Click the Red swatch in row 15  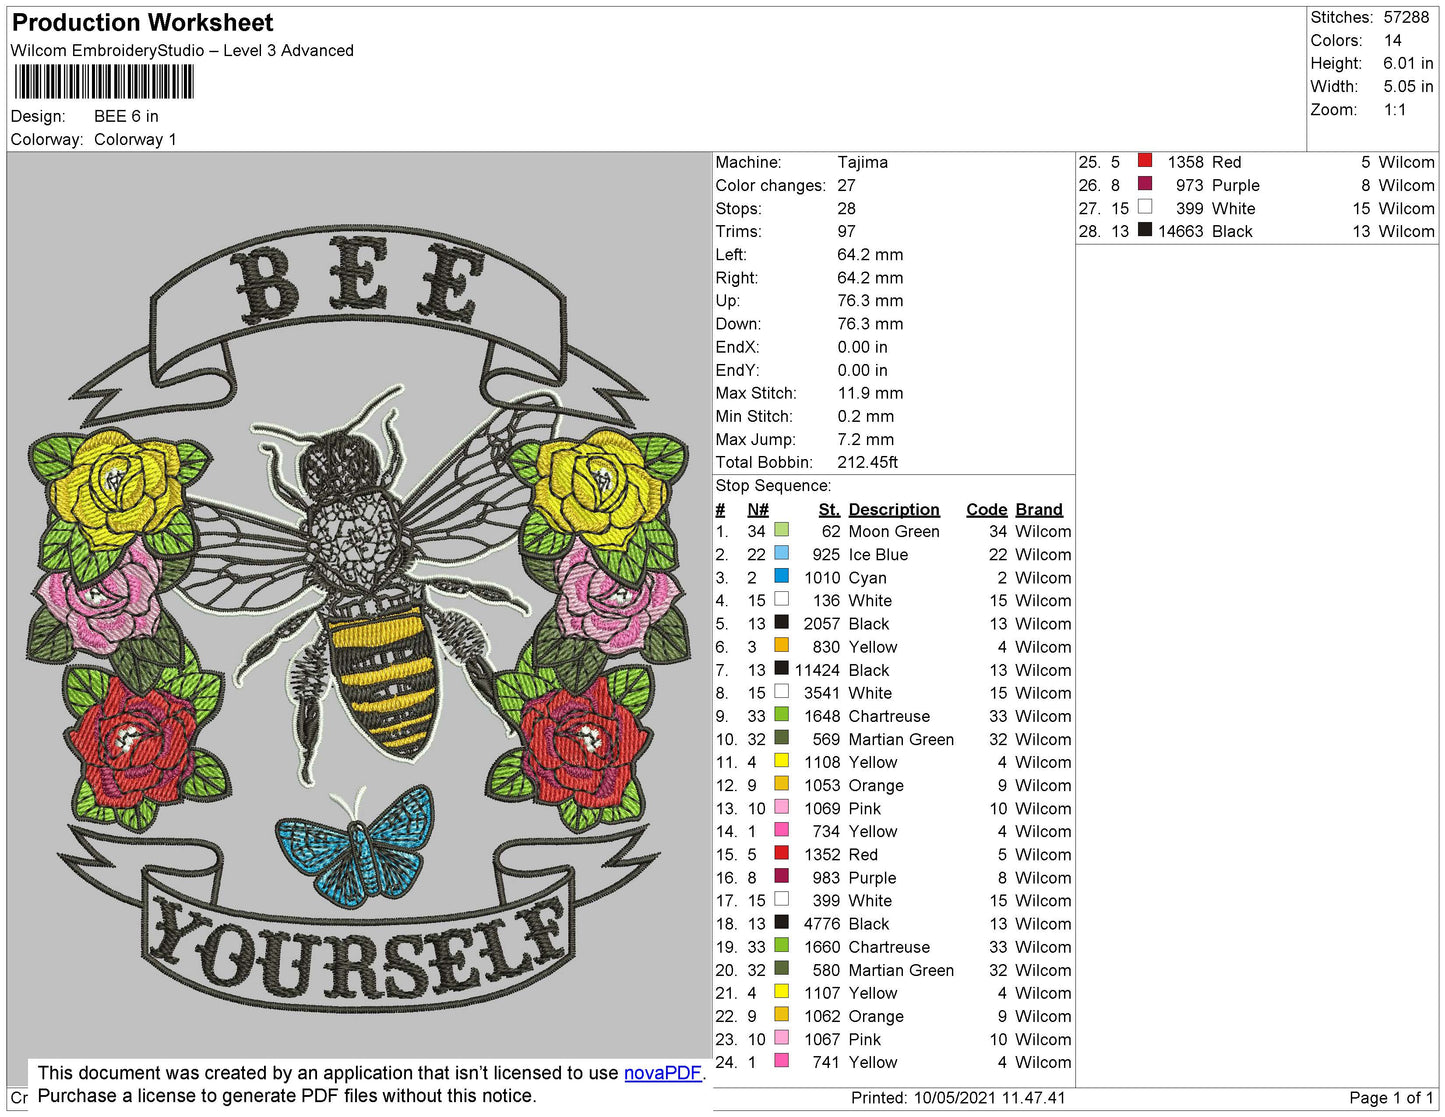pyautogui.click(x=782, y=853)
